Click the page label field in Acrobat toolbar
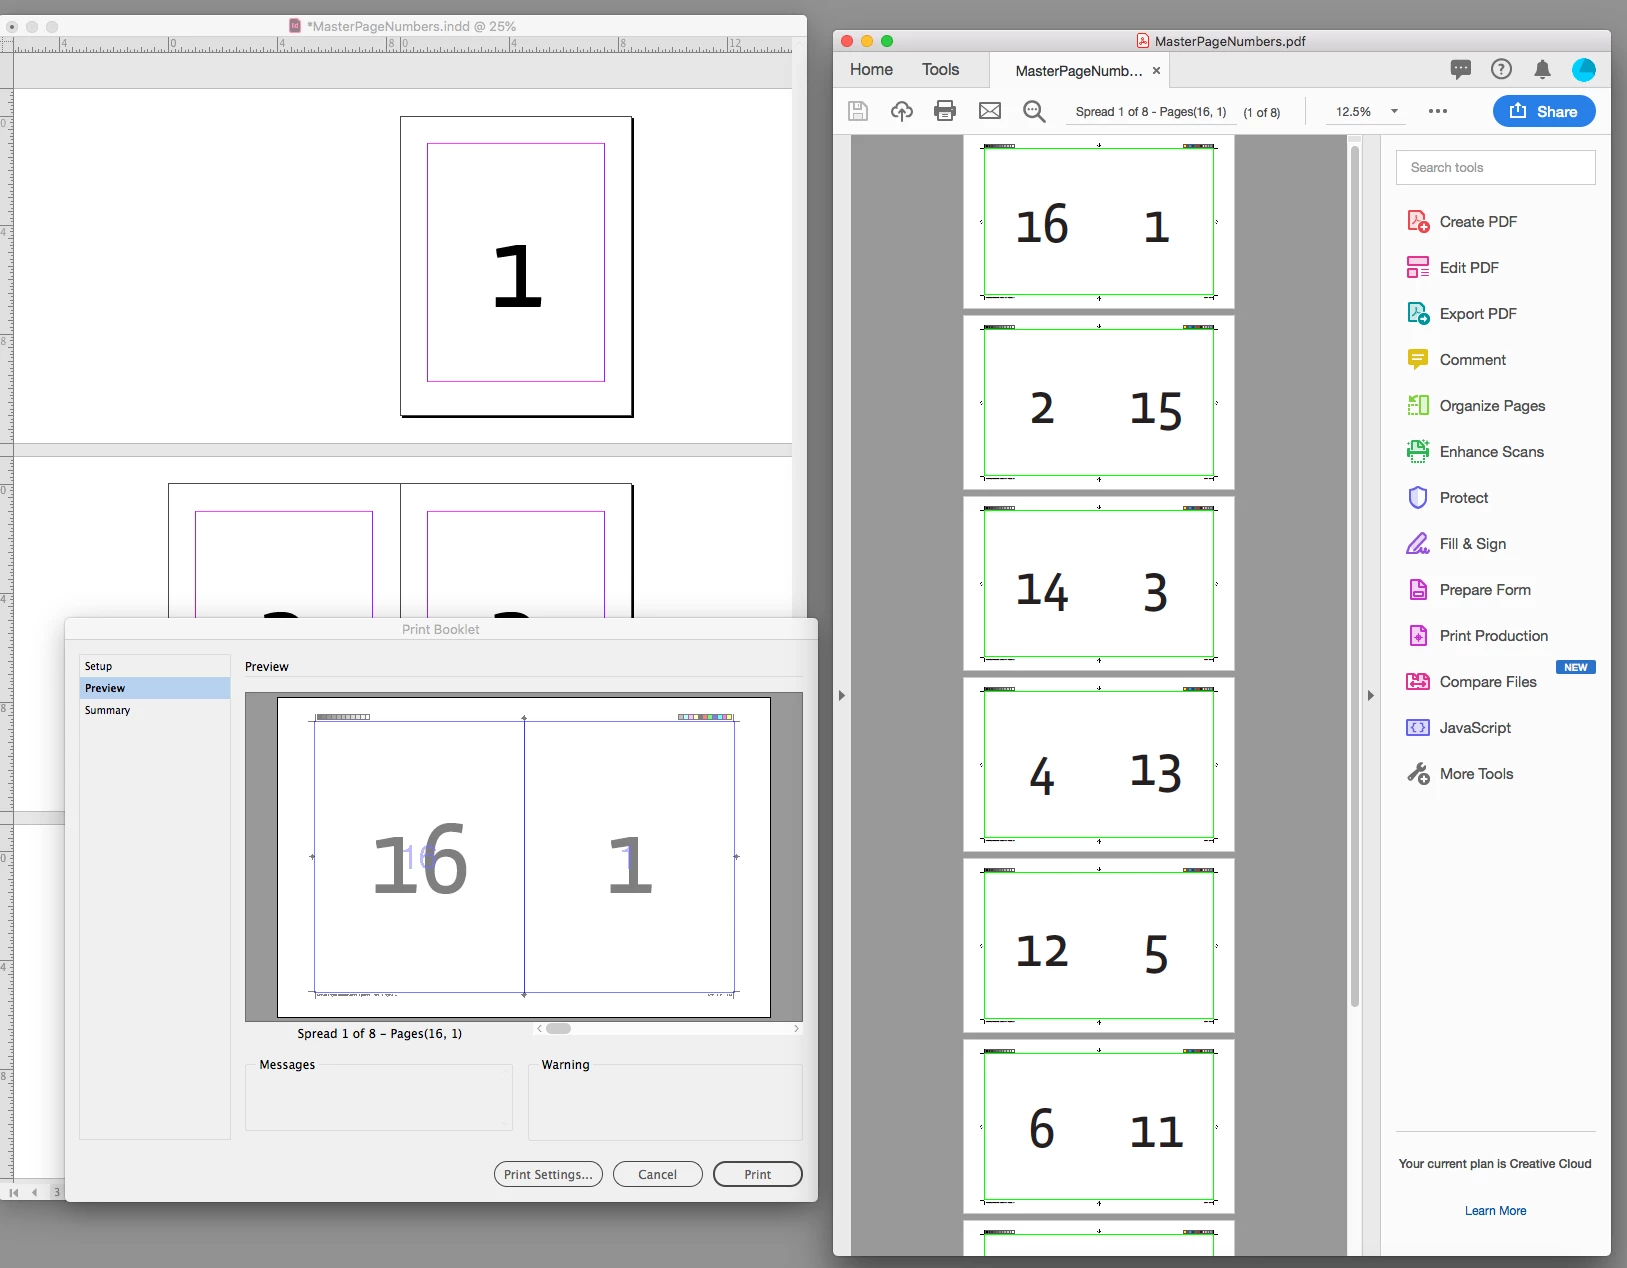 (1151, 112)
